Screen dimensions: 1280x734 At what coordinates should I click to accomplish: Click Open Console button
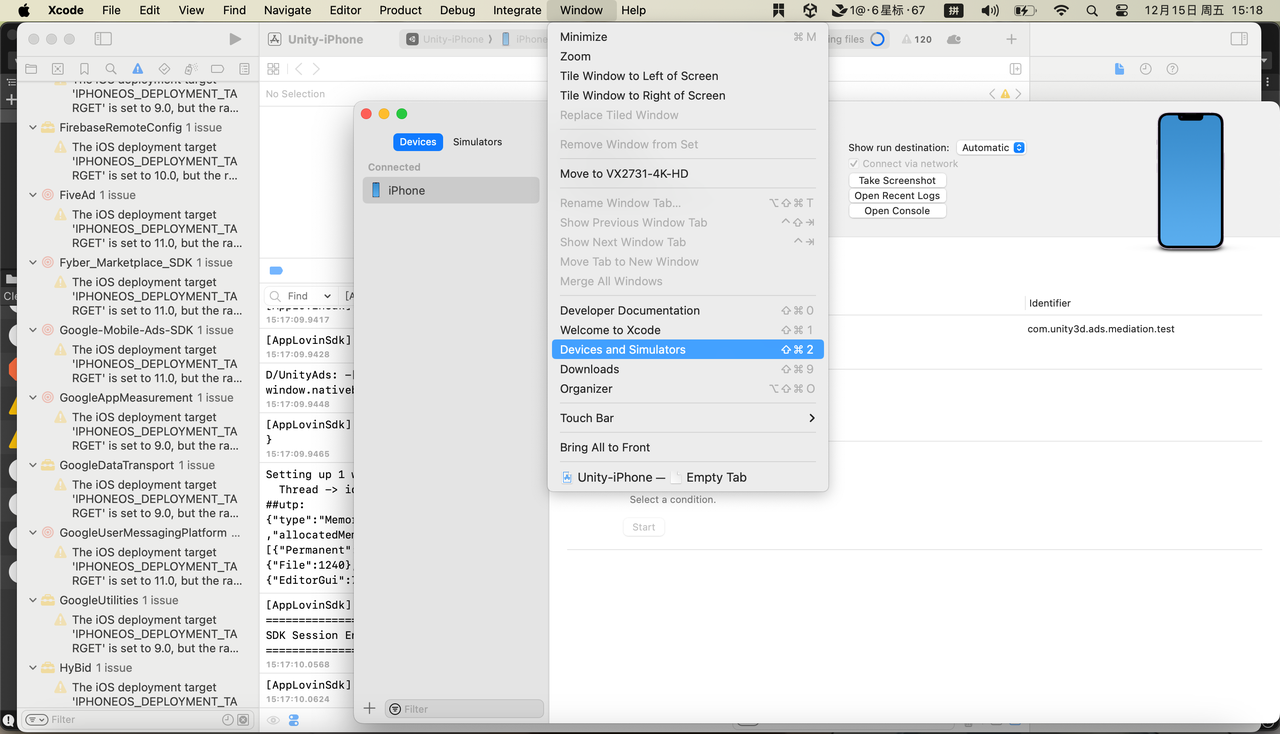897,211
